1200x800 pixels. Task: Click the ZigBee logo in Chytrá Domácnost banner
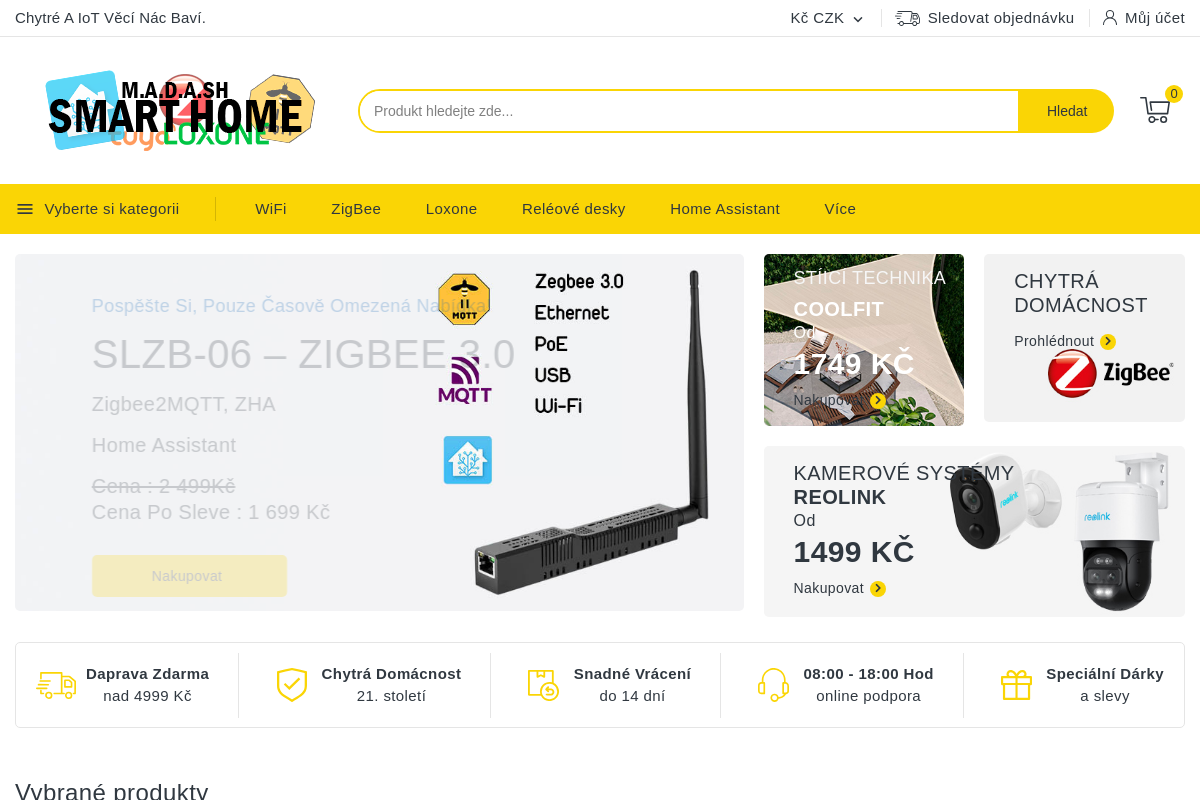coord(1110,373)
